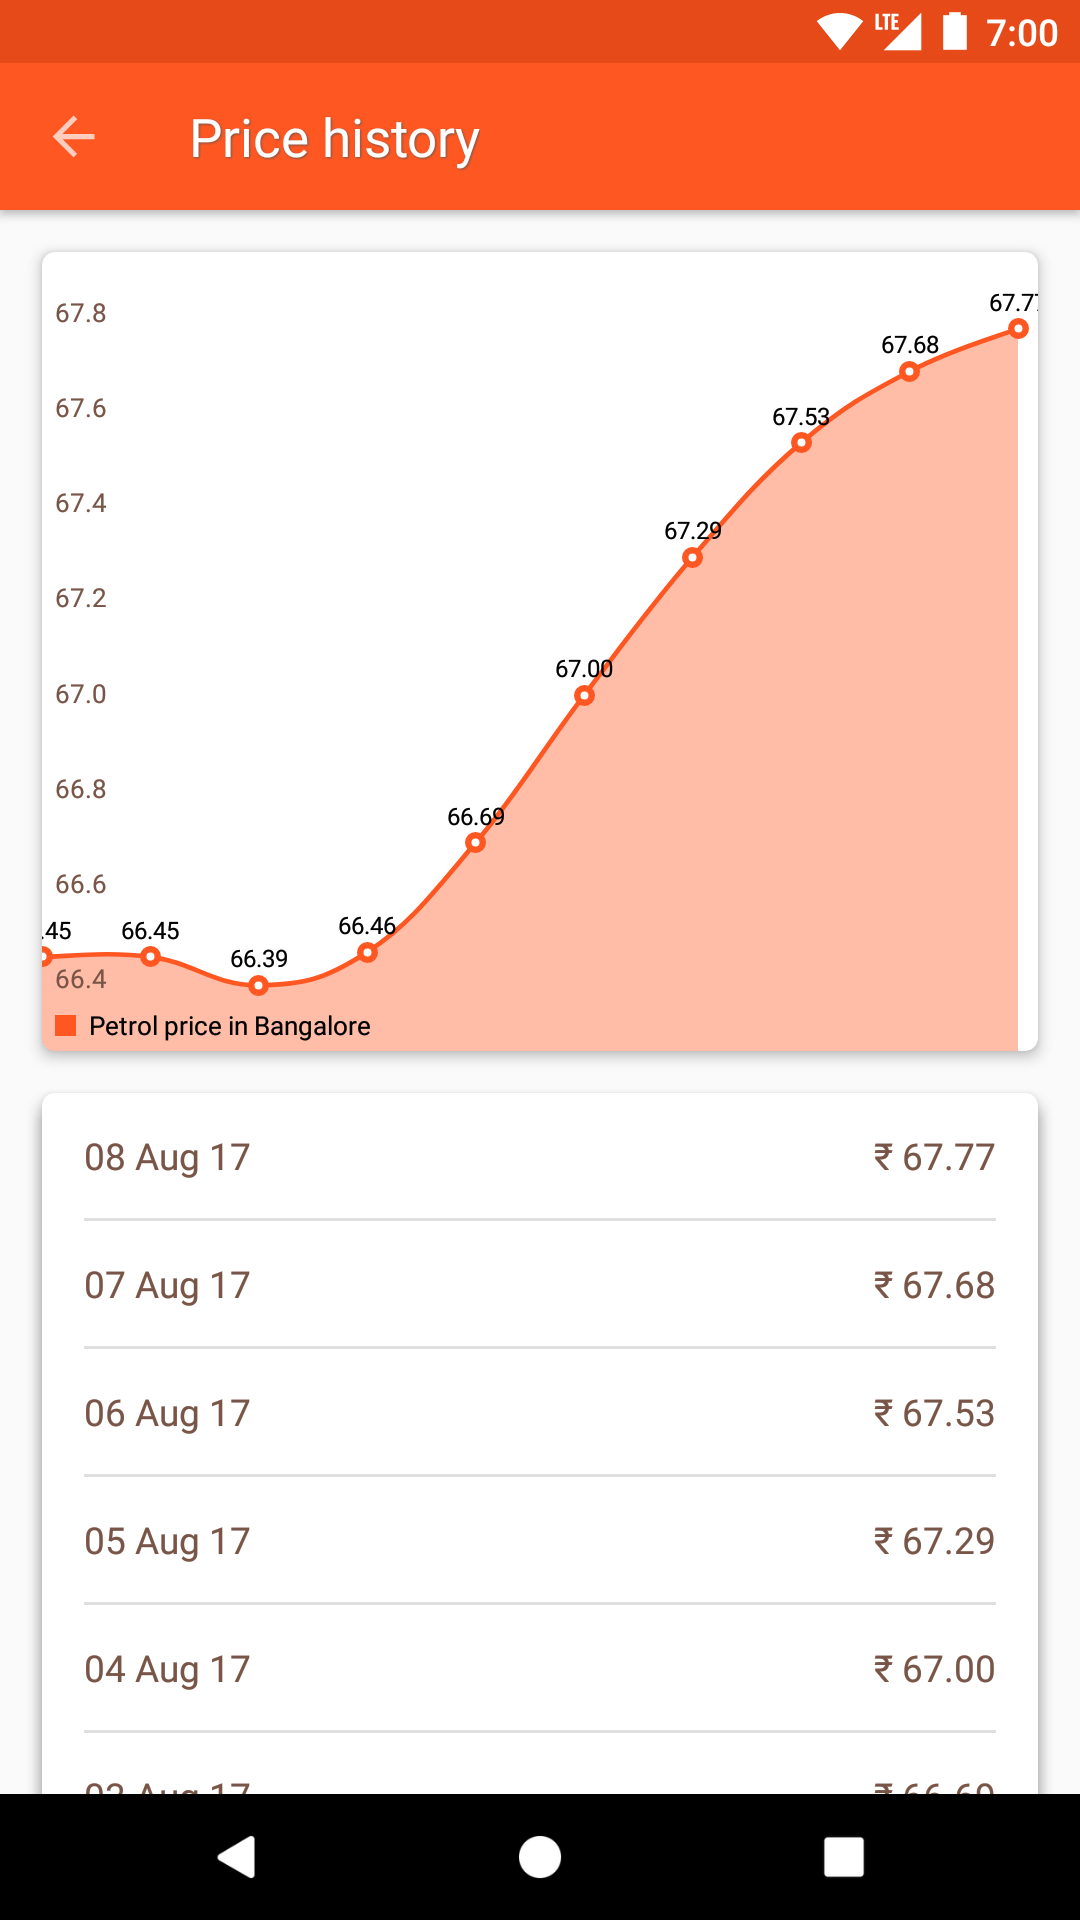1080x1920 pixels.
Task: Tap the 67.29 point on graph
Action: tap(692, 557)
